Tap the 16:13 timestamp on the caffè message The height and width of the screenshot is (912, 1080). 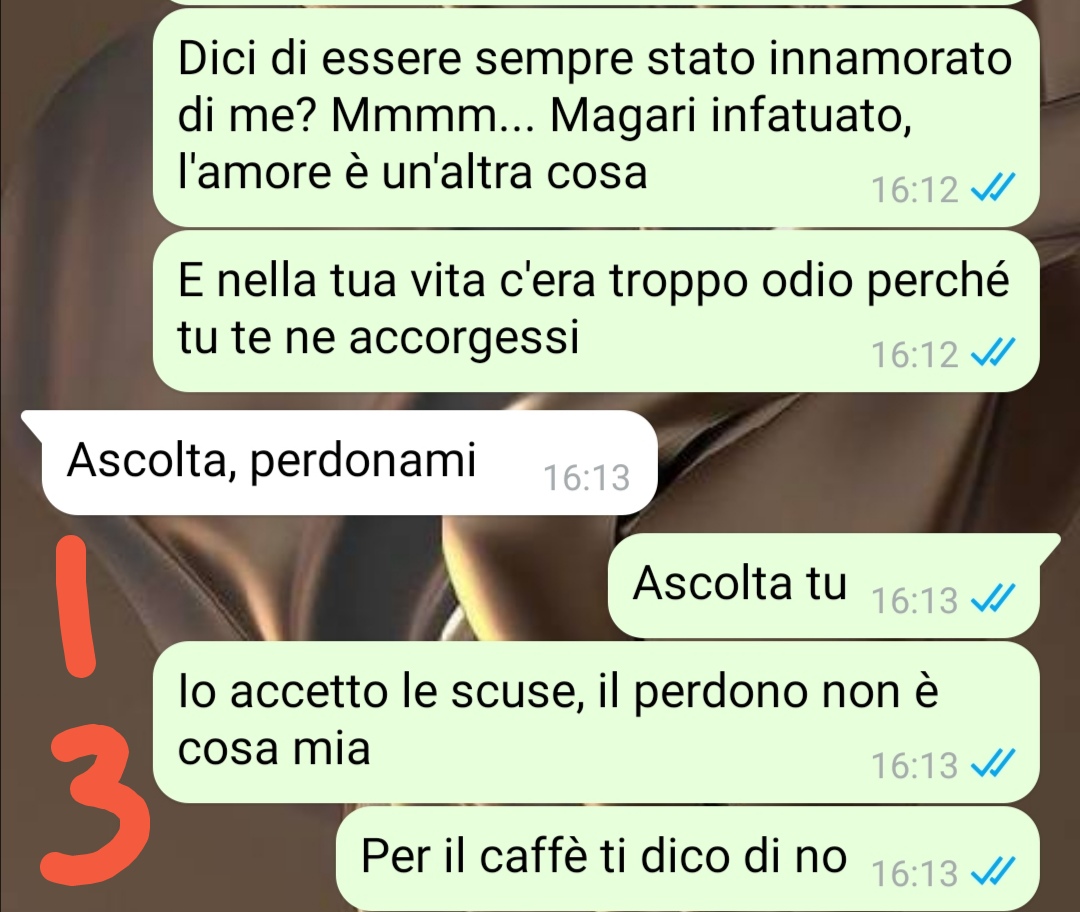tap(915, 874)
